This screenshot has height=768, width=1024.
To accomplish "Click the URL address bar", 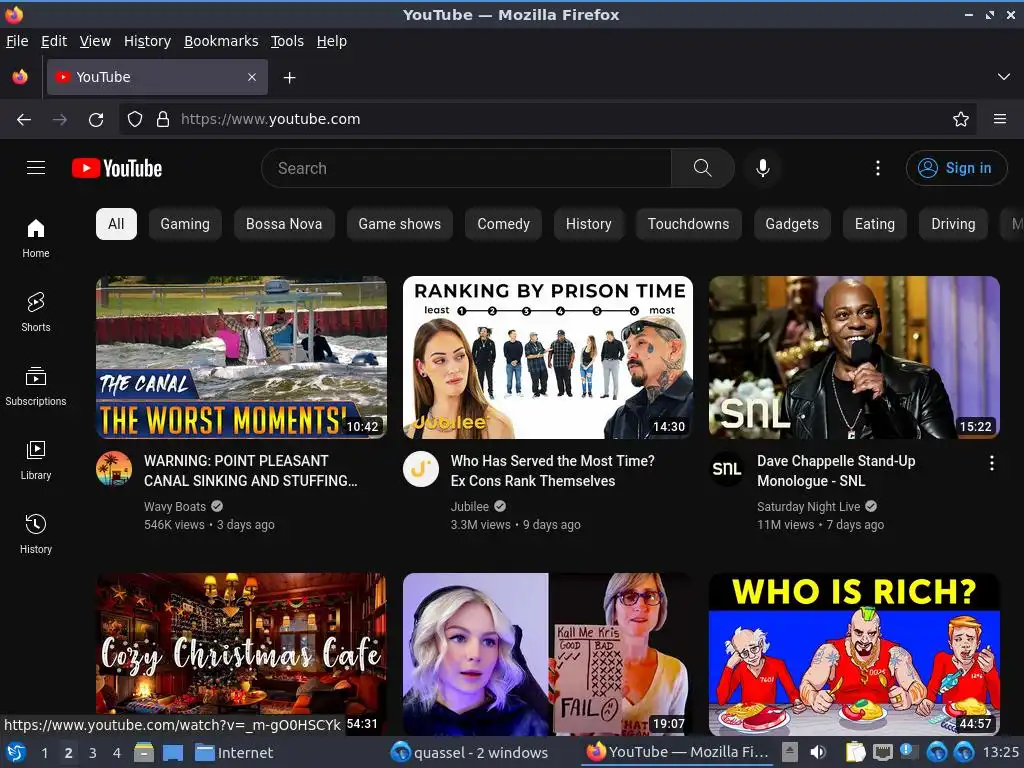I will pyautogui.click(x=547, y=120).
